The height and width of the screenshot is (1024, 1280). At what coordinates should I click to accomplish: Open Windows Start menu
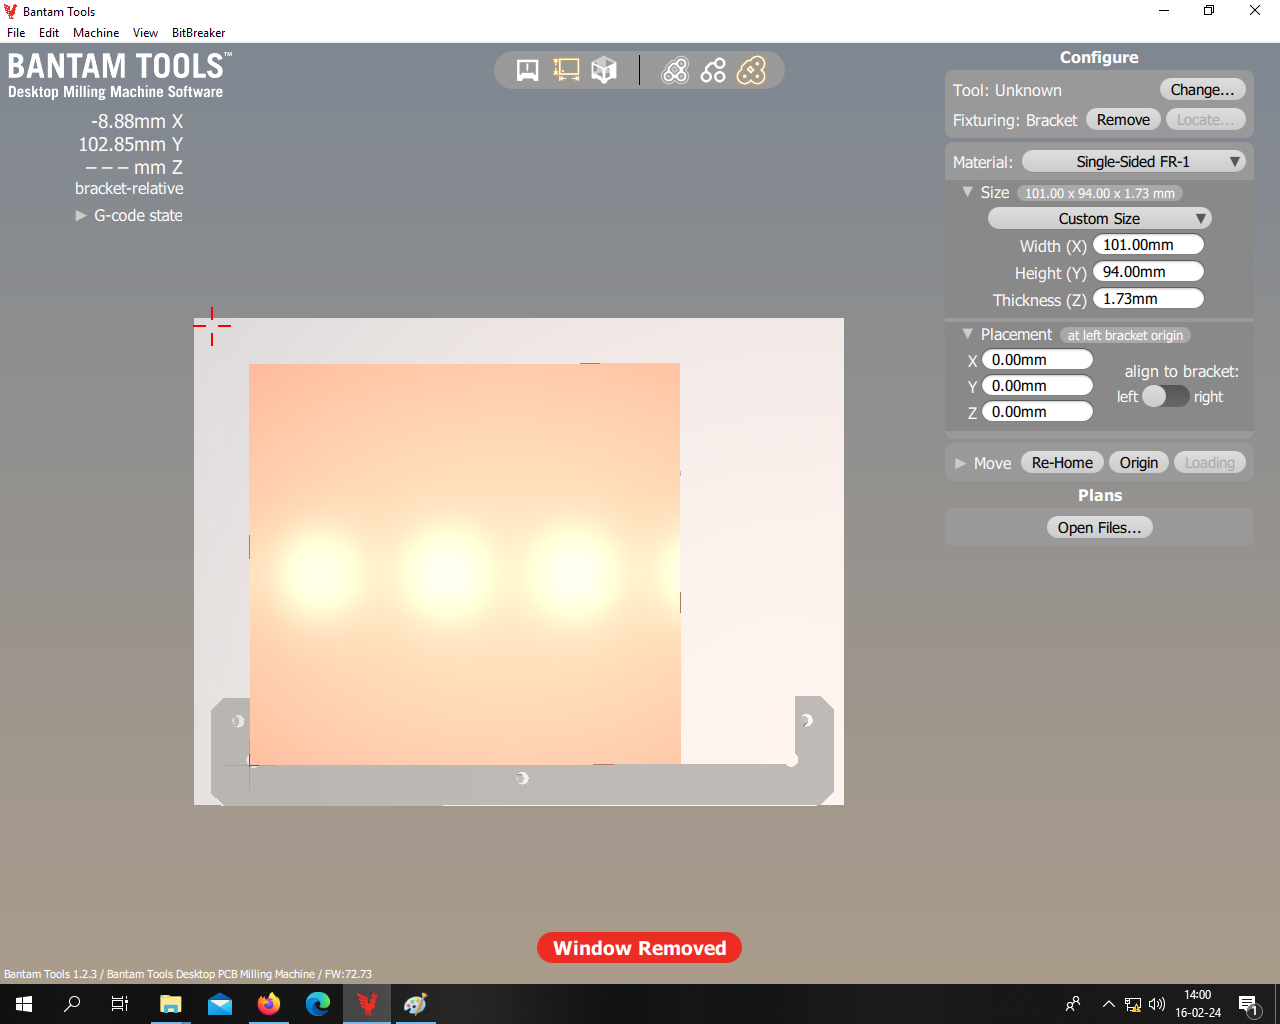(x=24, y=1004)
